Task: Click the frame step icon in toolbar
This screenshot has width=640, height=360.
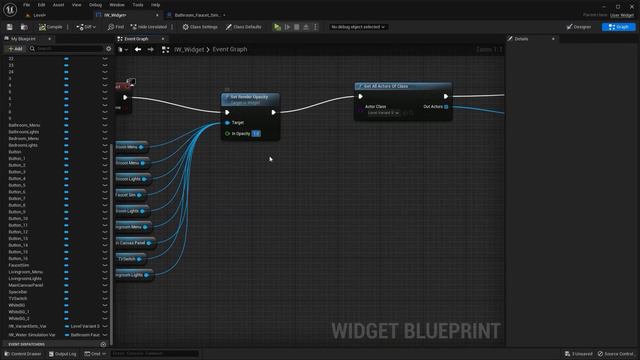Action: (287, 27)
